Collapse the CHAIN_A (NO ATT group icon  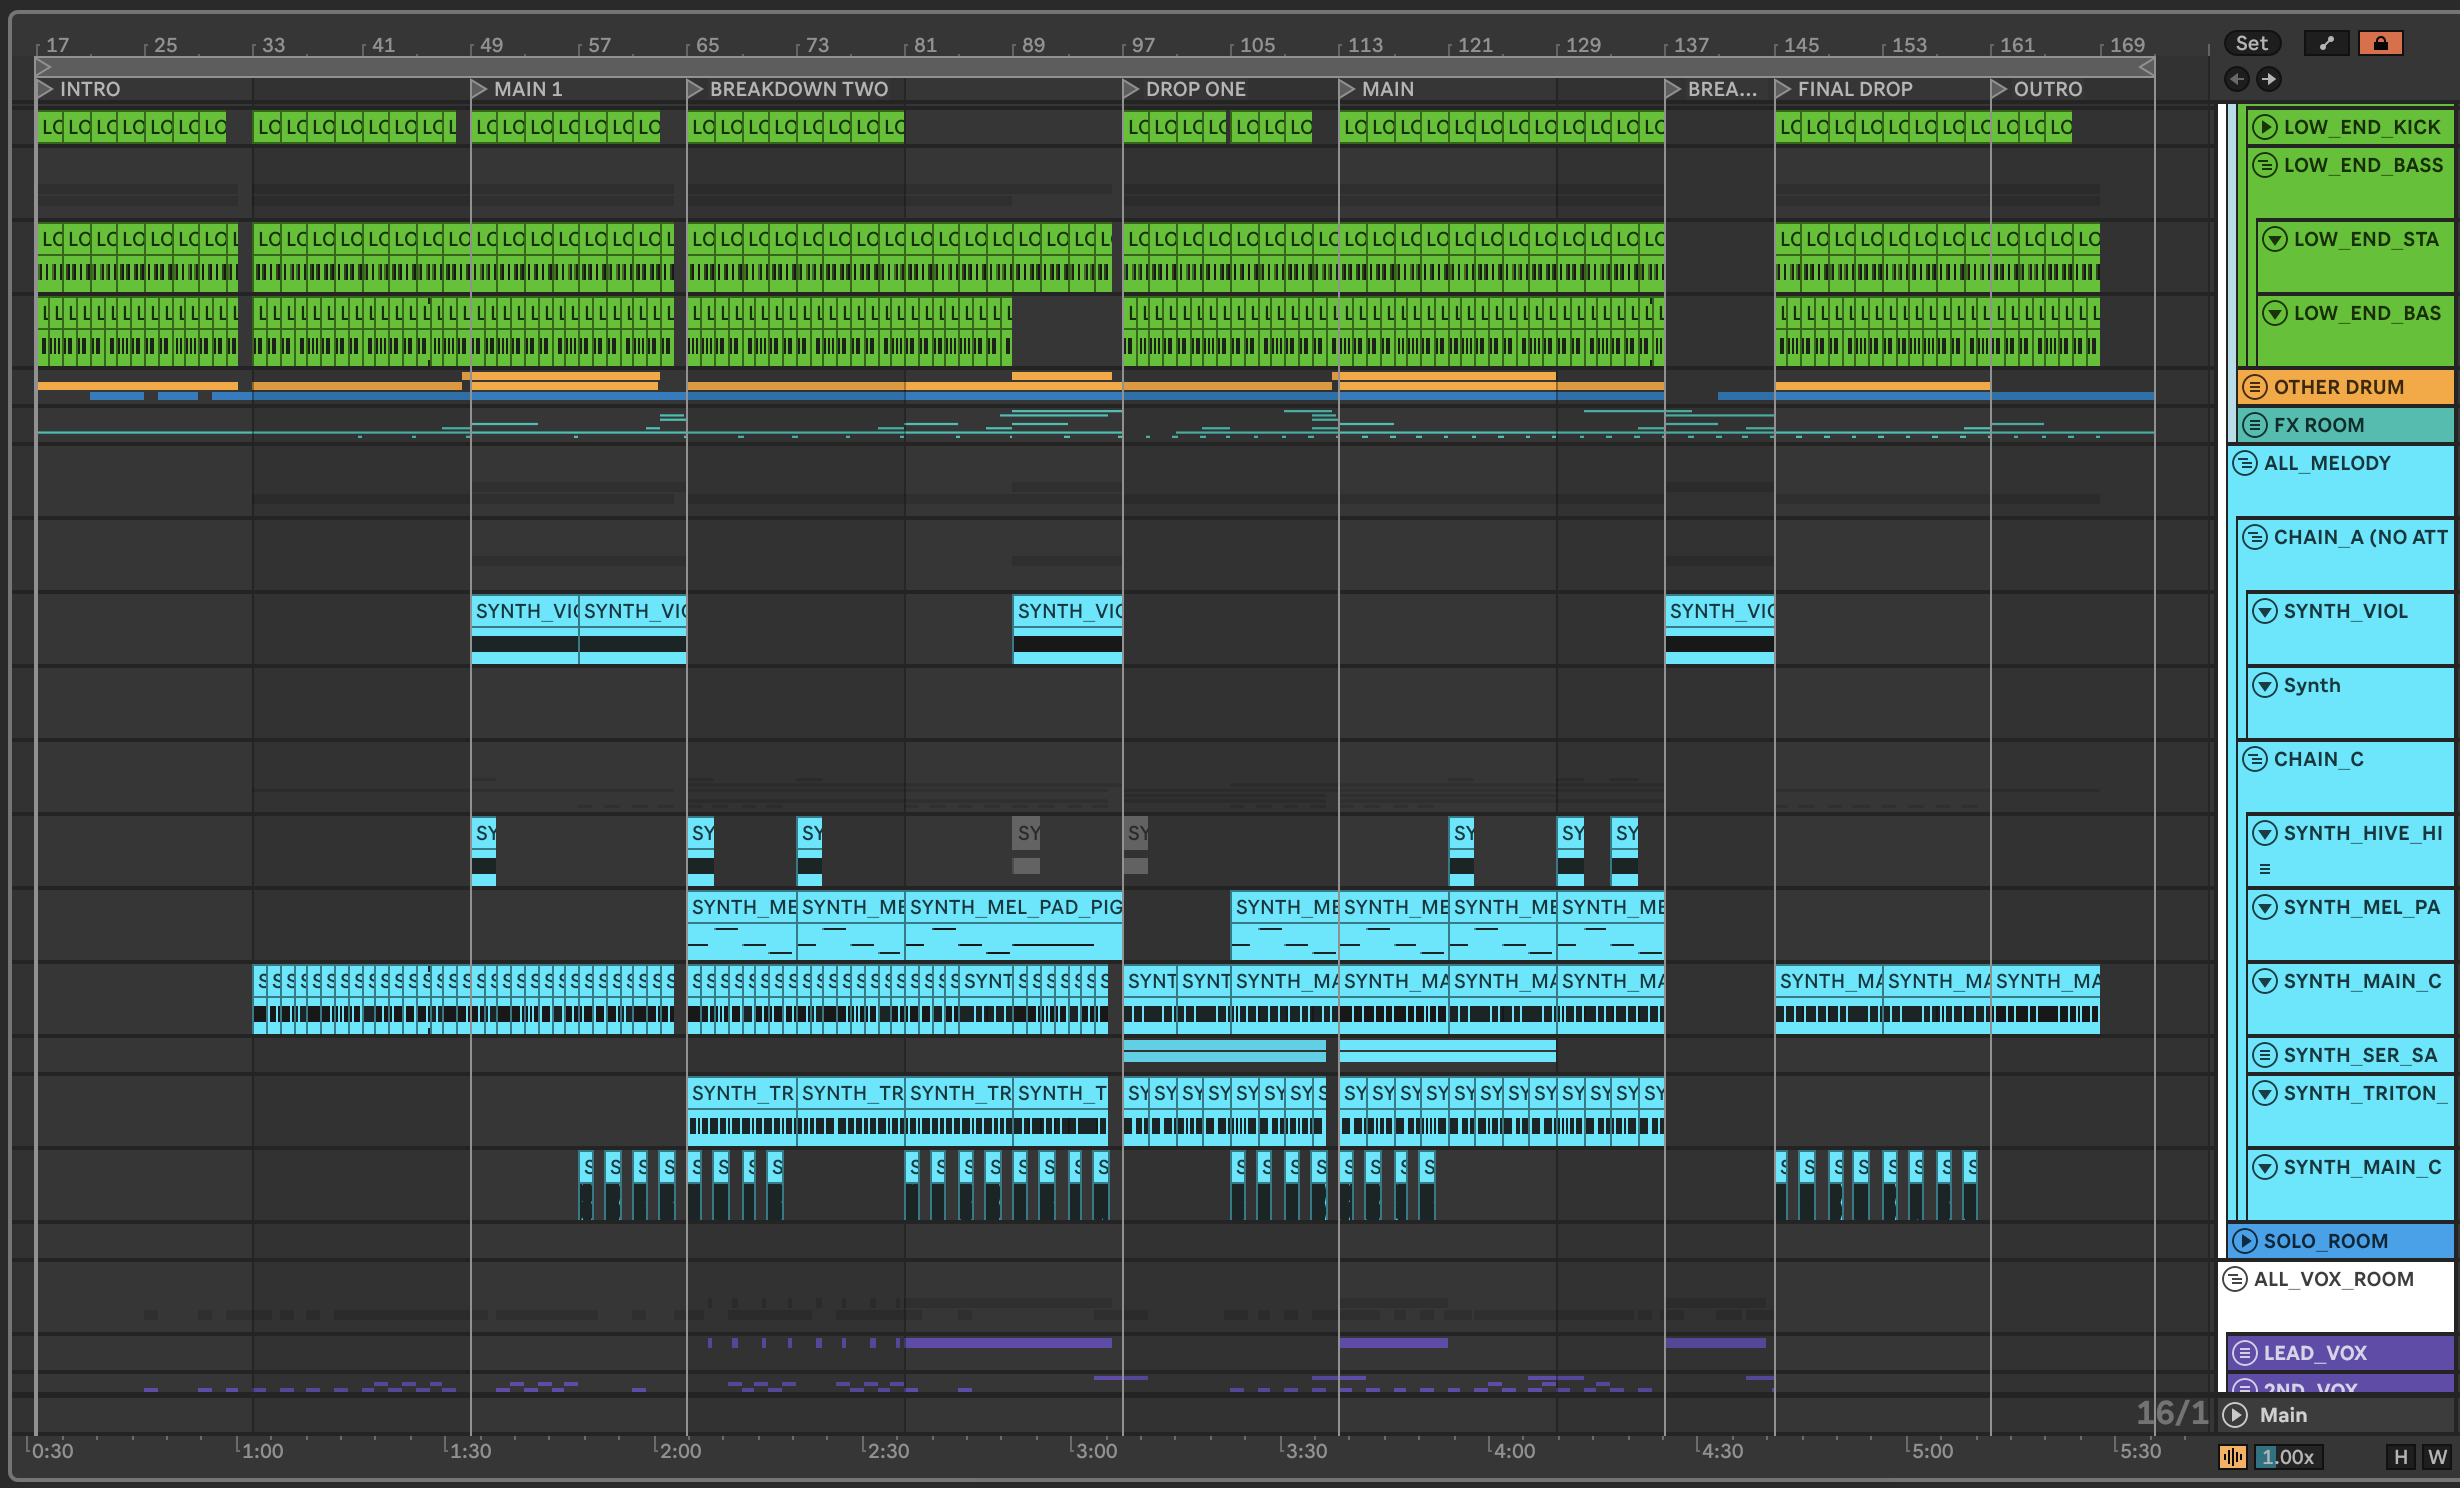2255,537
